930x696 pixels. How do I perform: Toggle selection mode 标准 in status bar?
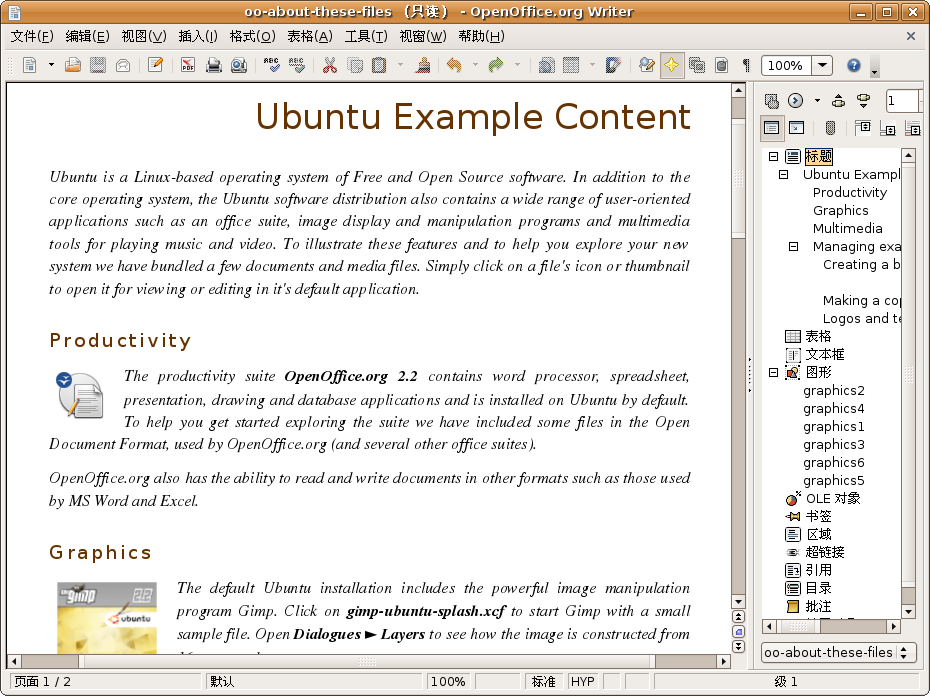[543, 682]
